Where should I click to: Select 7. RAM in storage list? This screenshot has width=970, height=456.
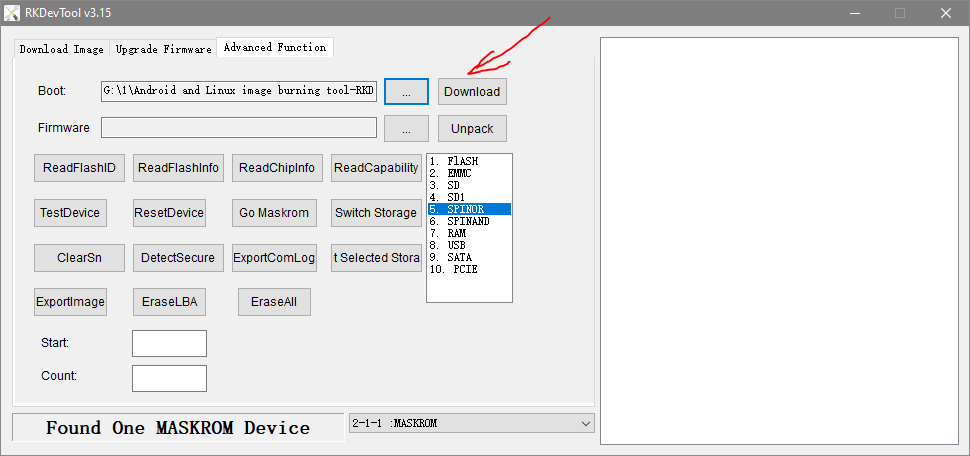(x=469, y=233)
